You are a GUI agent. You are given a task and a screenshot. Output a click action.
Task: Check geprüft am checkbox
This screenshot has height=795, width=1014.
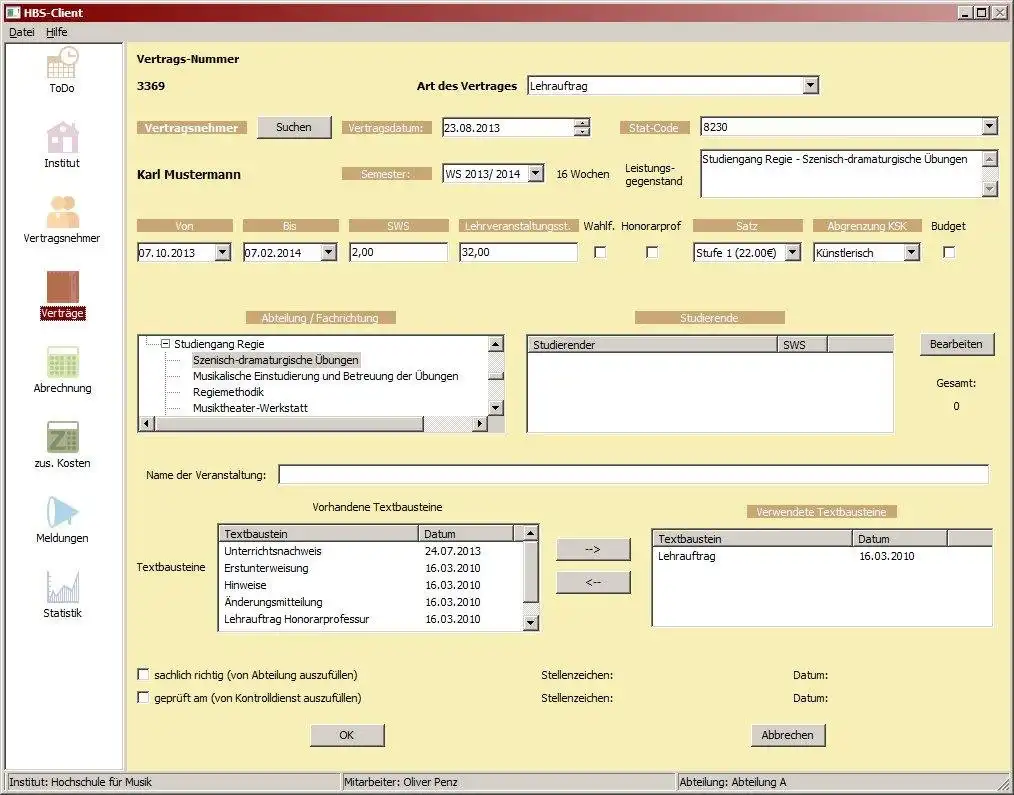coord(143,698)
